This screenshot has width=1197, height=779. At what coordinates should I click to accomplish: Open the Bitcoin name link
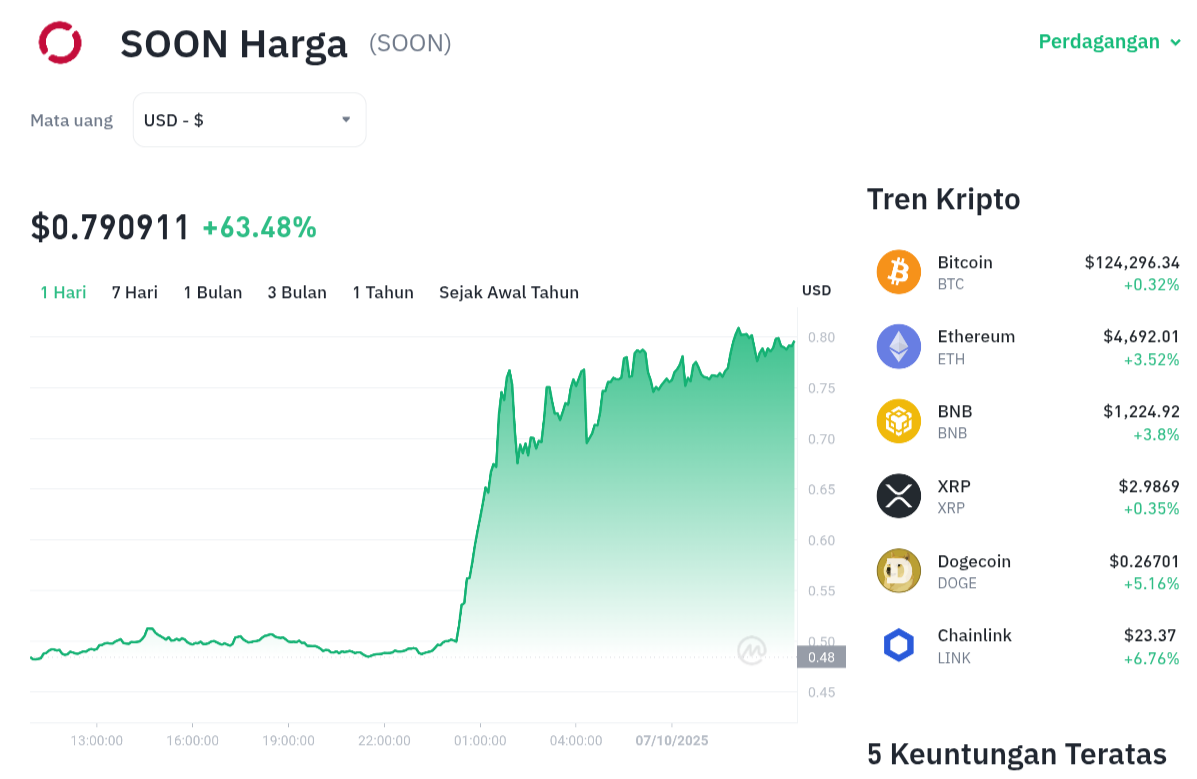coord(965,262)
